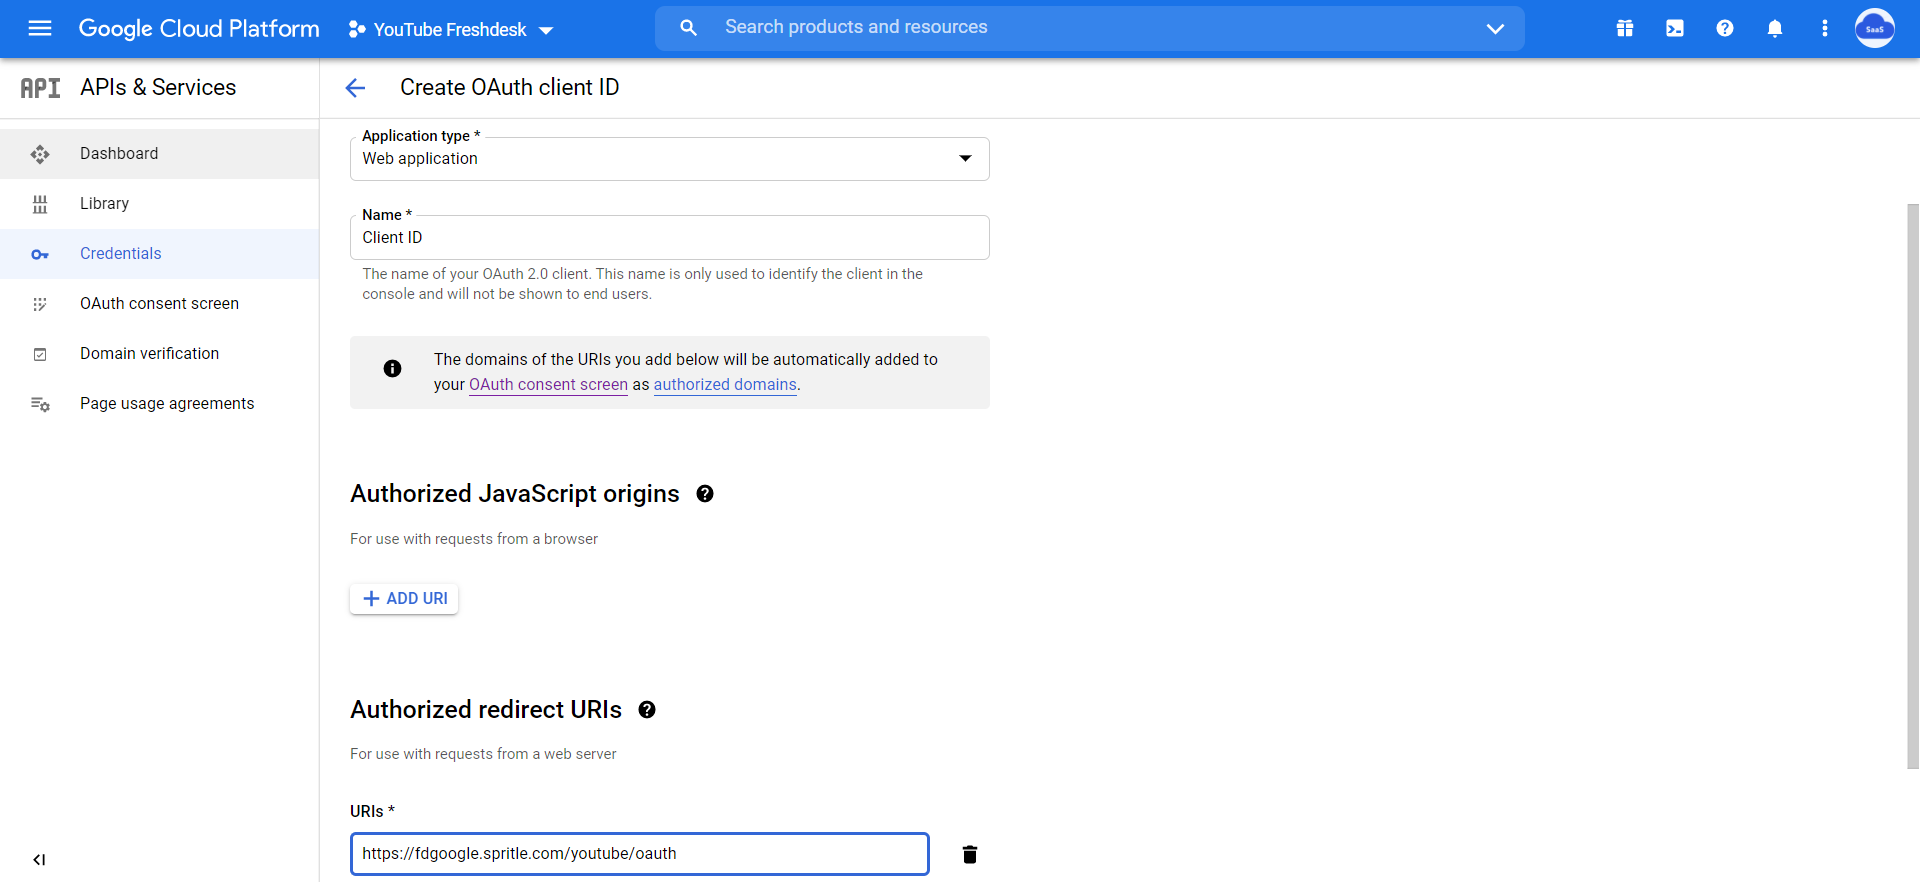Open the YouTube Freshdesk project selector

tap(451, 30)
